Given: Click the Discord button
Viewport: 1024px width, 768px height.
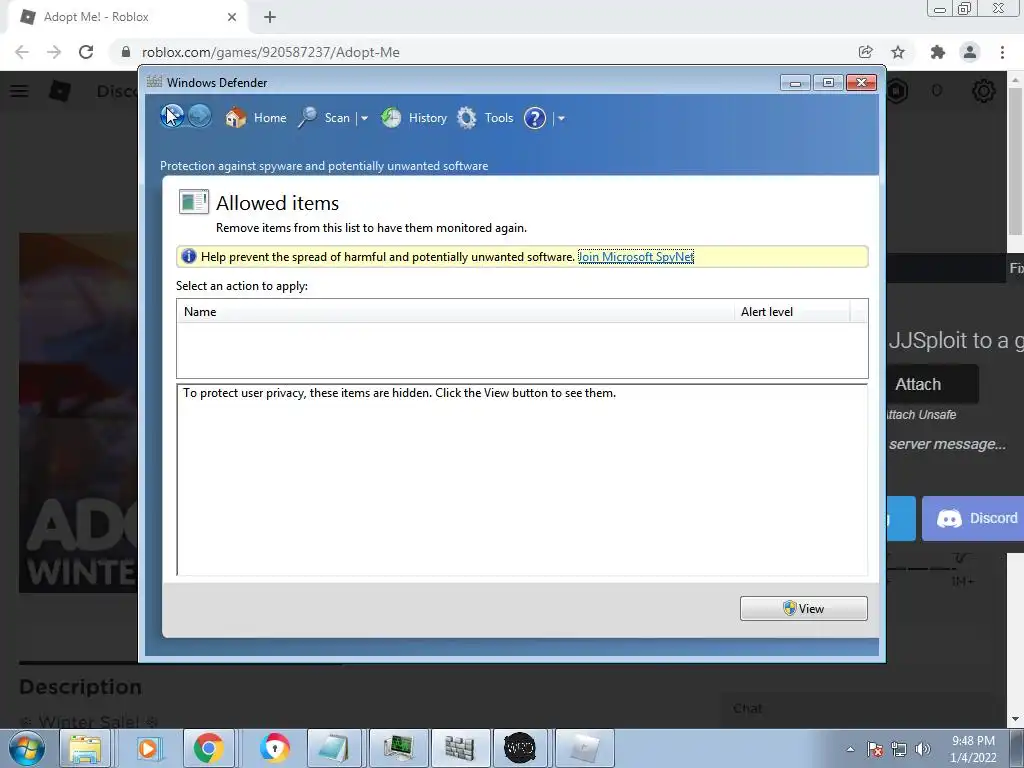Looking at the screenshot, I should coord(973,518).
